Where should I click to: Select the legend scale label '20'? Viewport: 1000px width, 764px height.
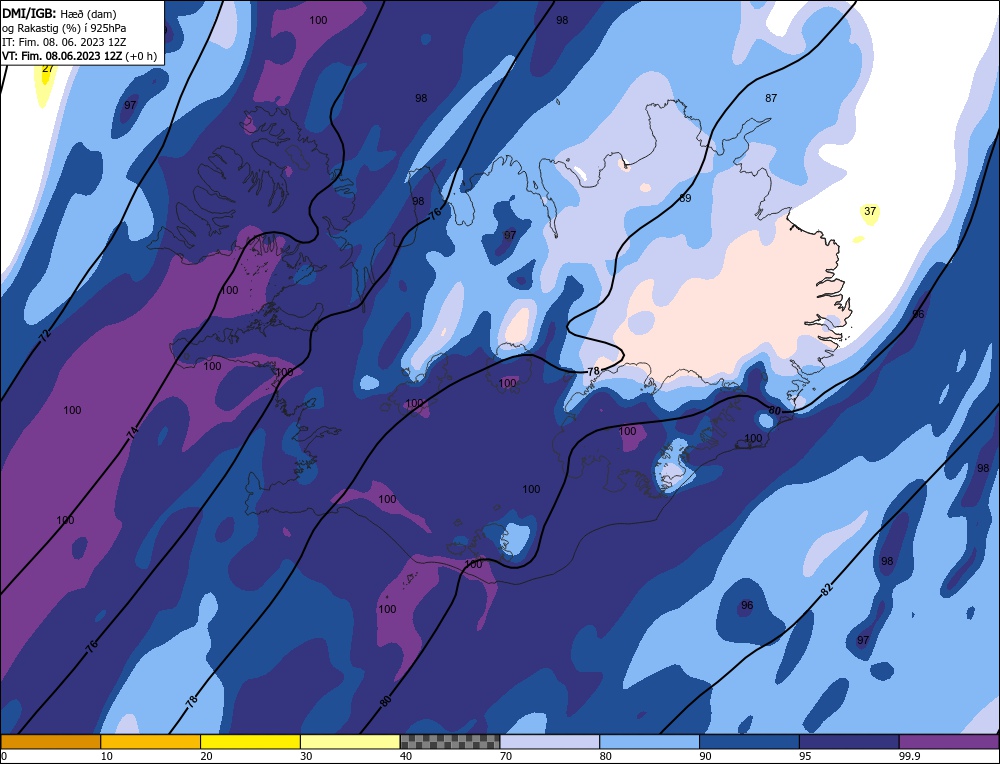tap(207, 756)
